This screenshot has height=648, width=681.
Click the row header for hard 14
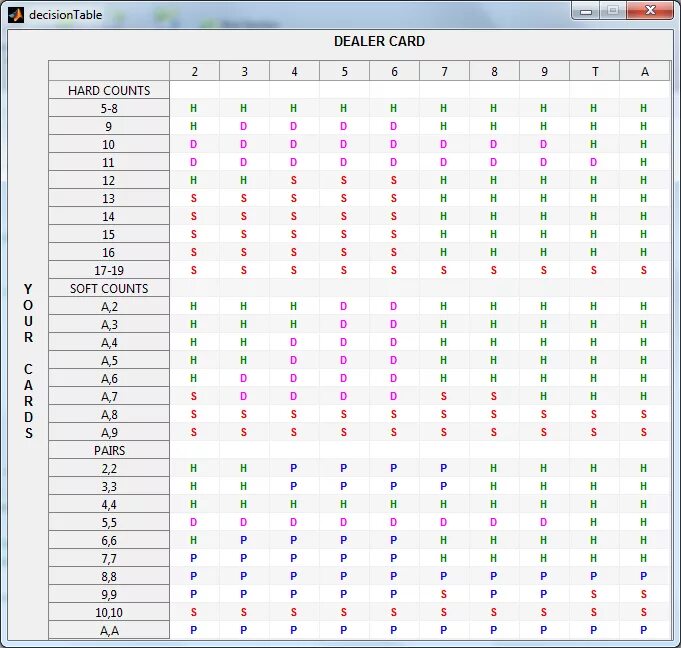(109, 216)
